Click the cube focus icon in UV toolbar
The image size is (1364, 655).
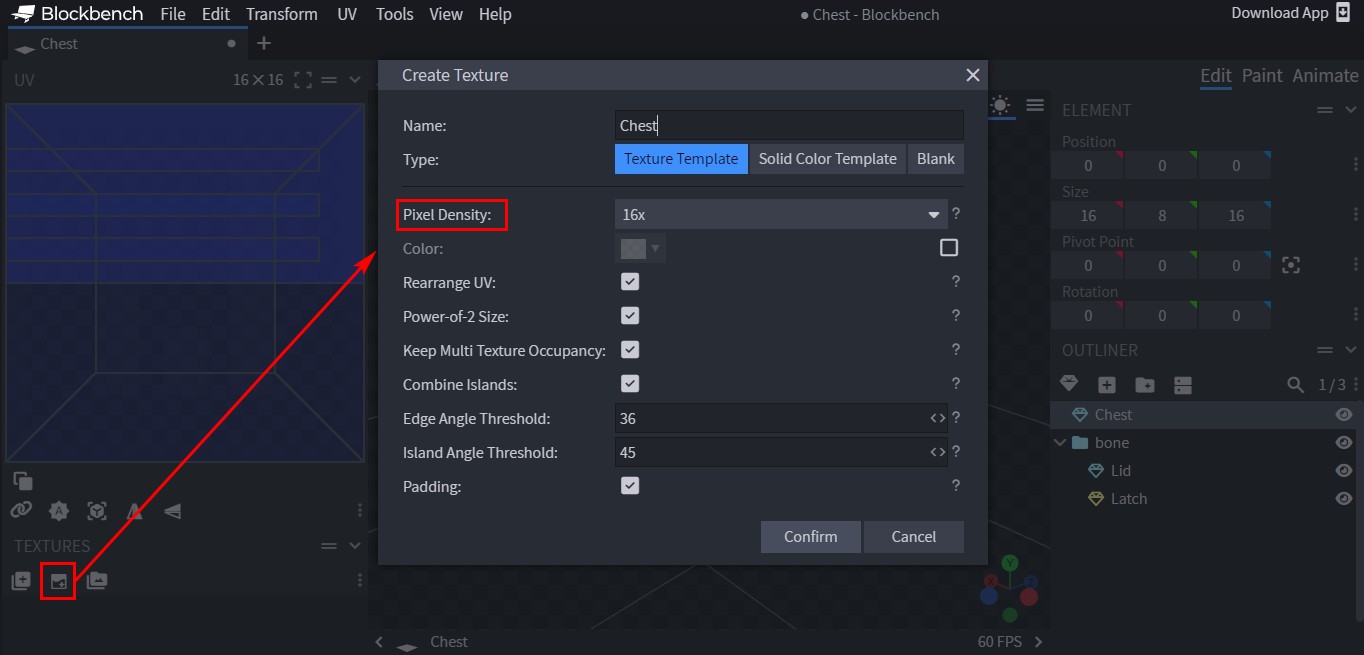pyautogui.click(x=97, y=511)
